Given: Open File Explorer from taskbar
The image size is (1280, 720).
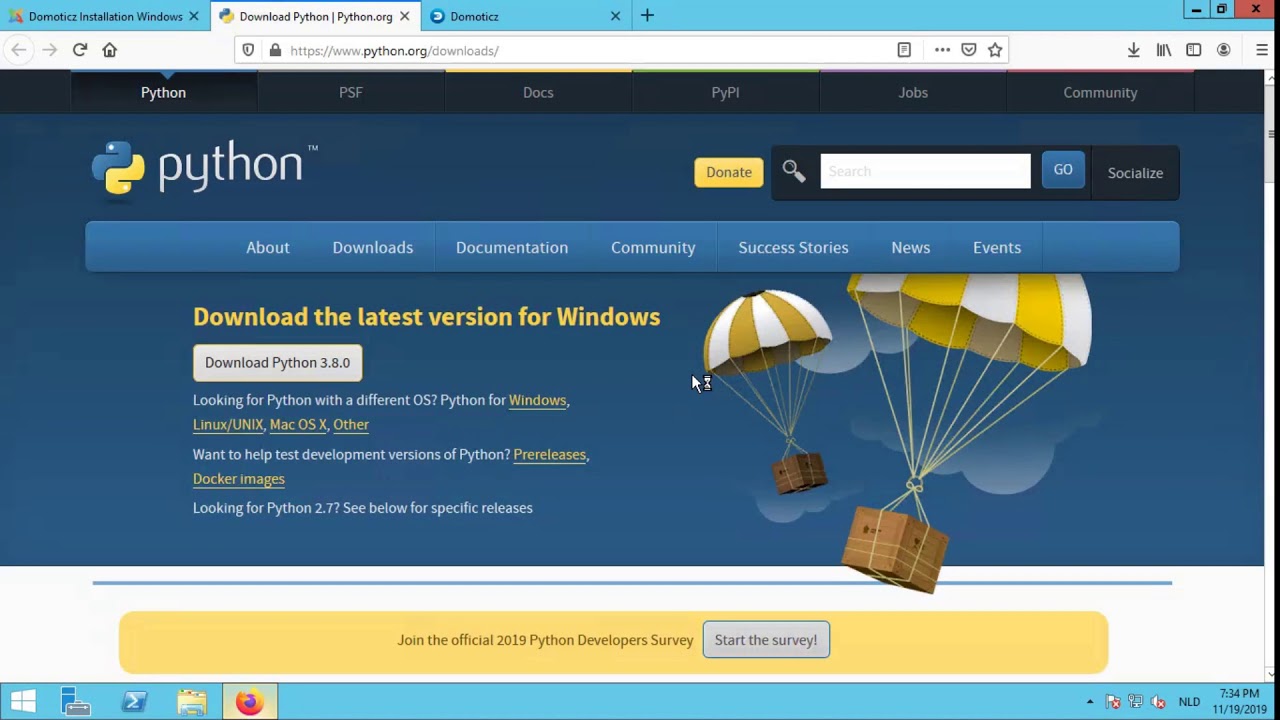Looking at the screenshot, I should pyautogui.click(x=192, y=702).
